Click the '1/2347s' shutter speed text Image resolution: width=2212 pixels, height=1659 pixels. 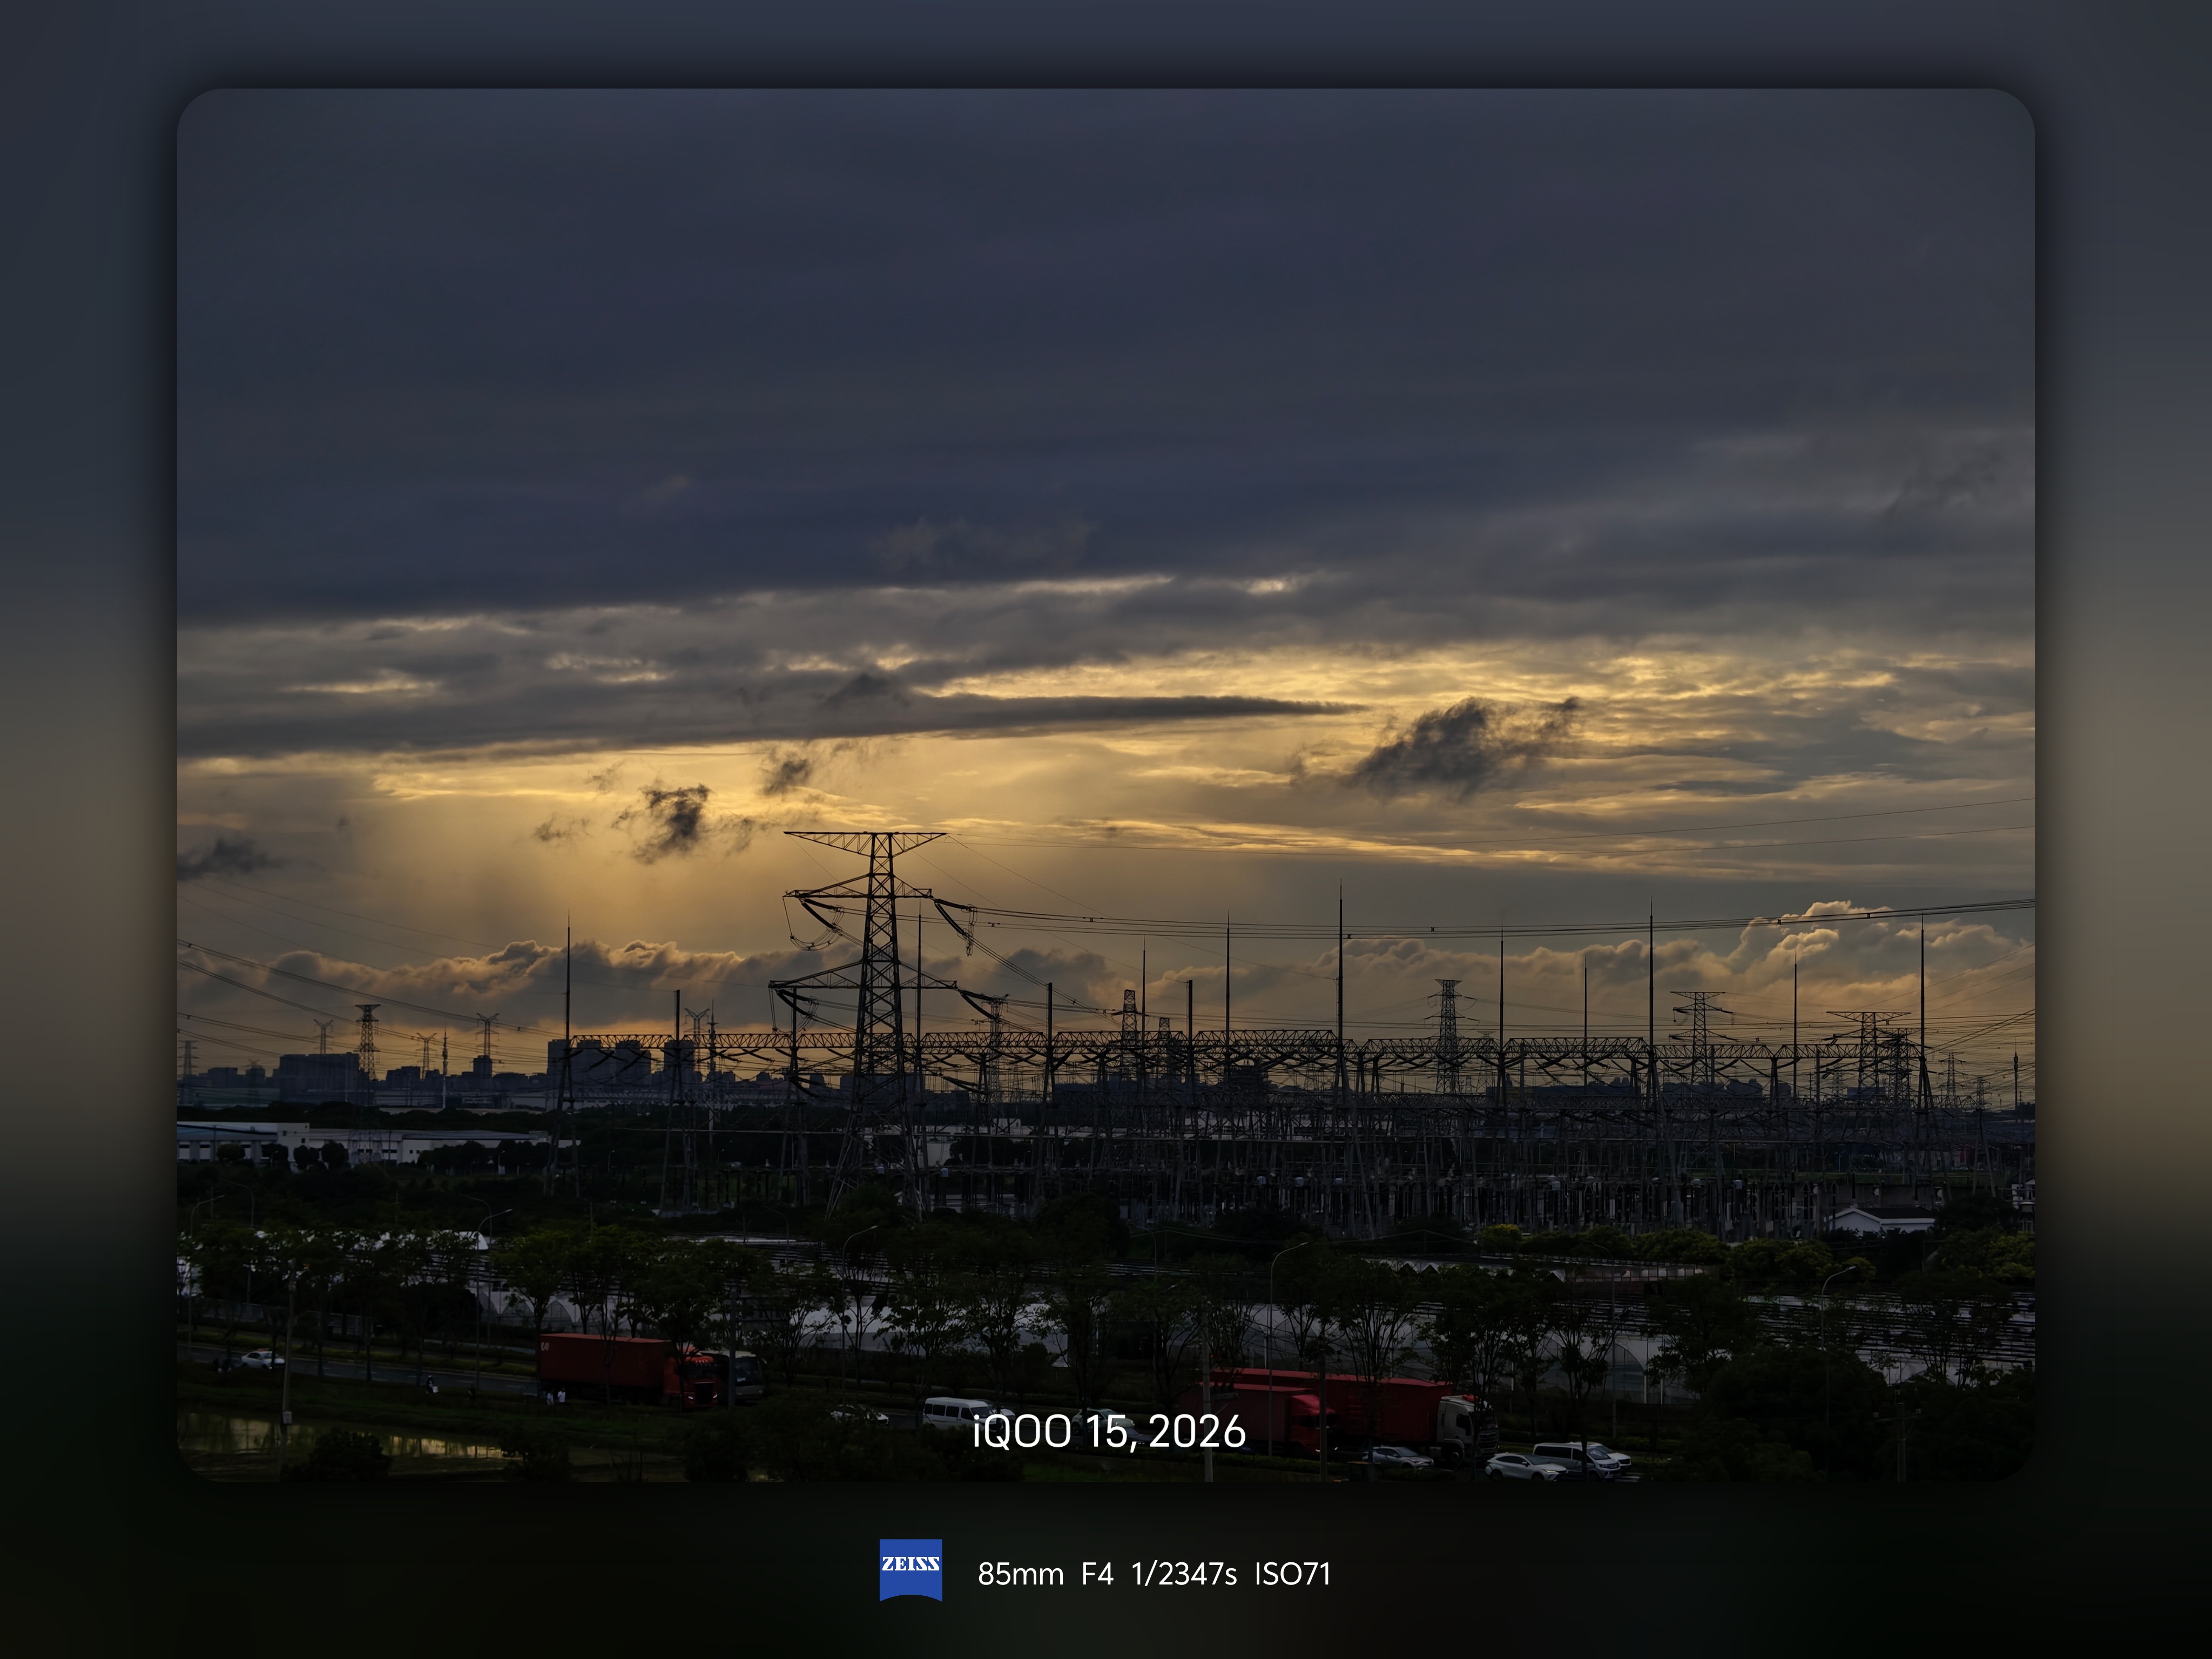point(1184,1574)
